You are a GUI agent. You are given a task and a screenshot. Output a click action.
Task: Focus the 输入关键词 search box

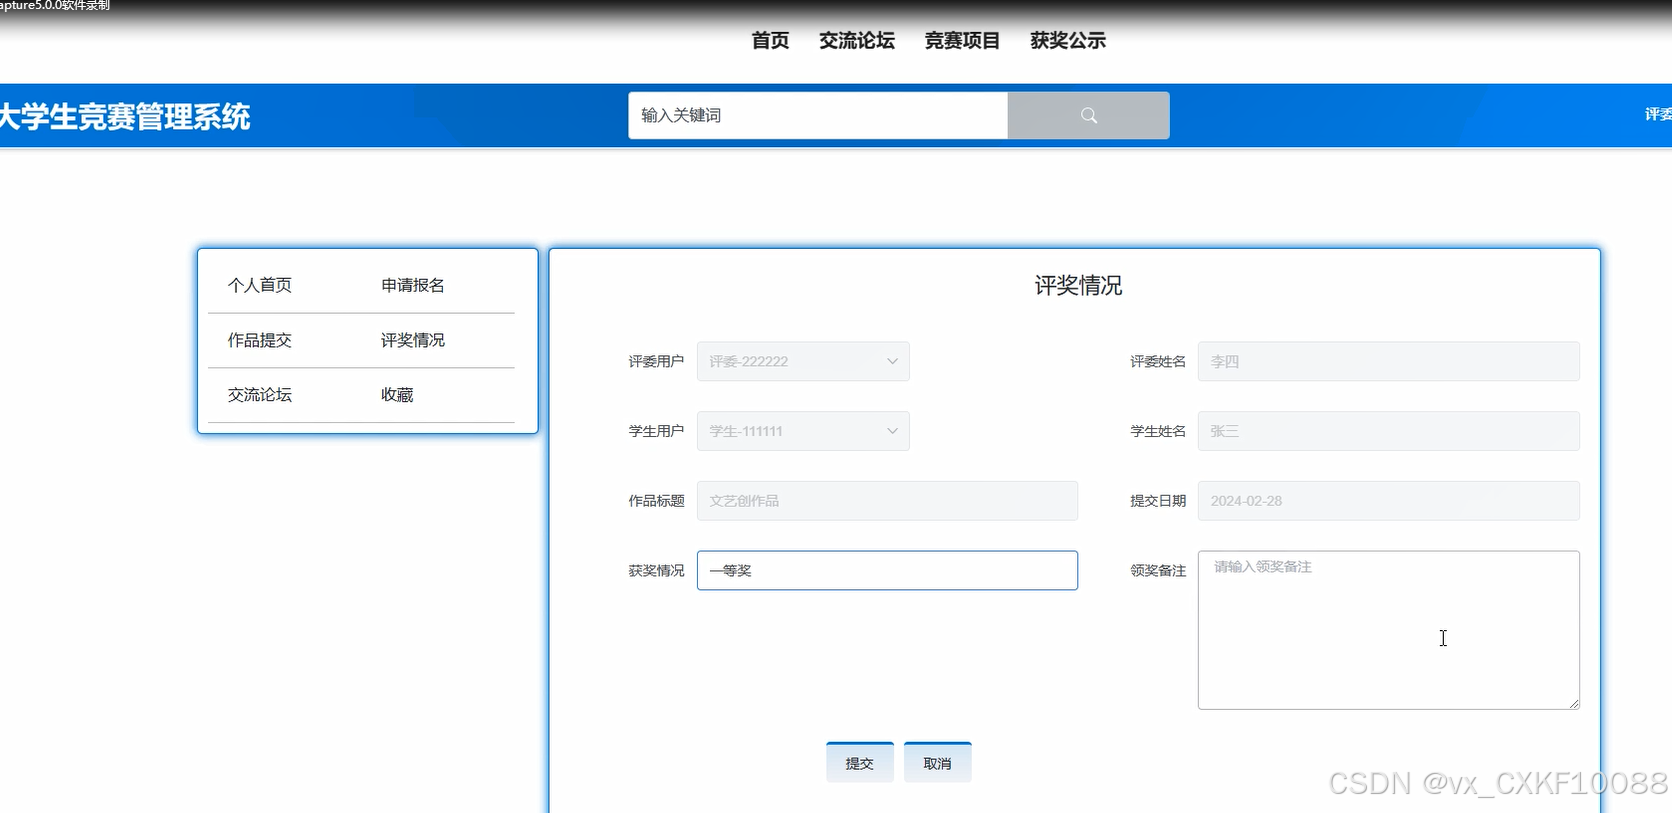coord(818,115)
